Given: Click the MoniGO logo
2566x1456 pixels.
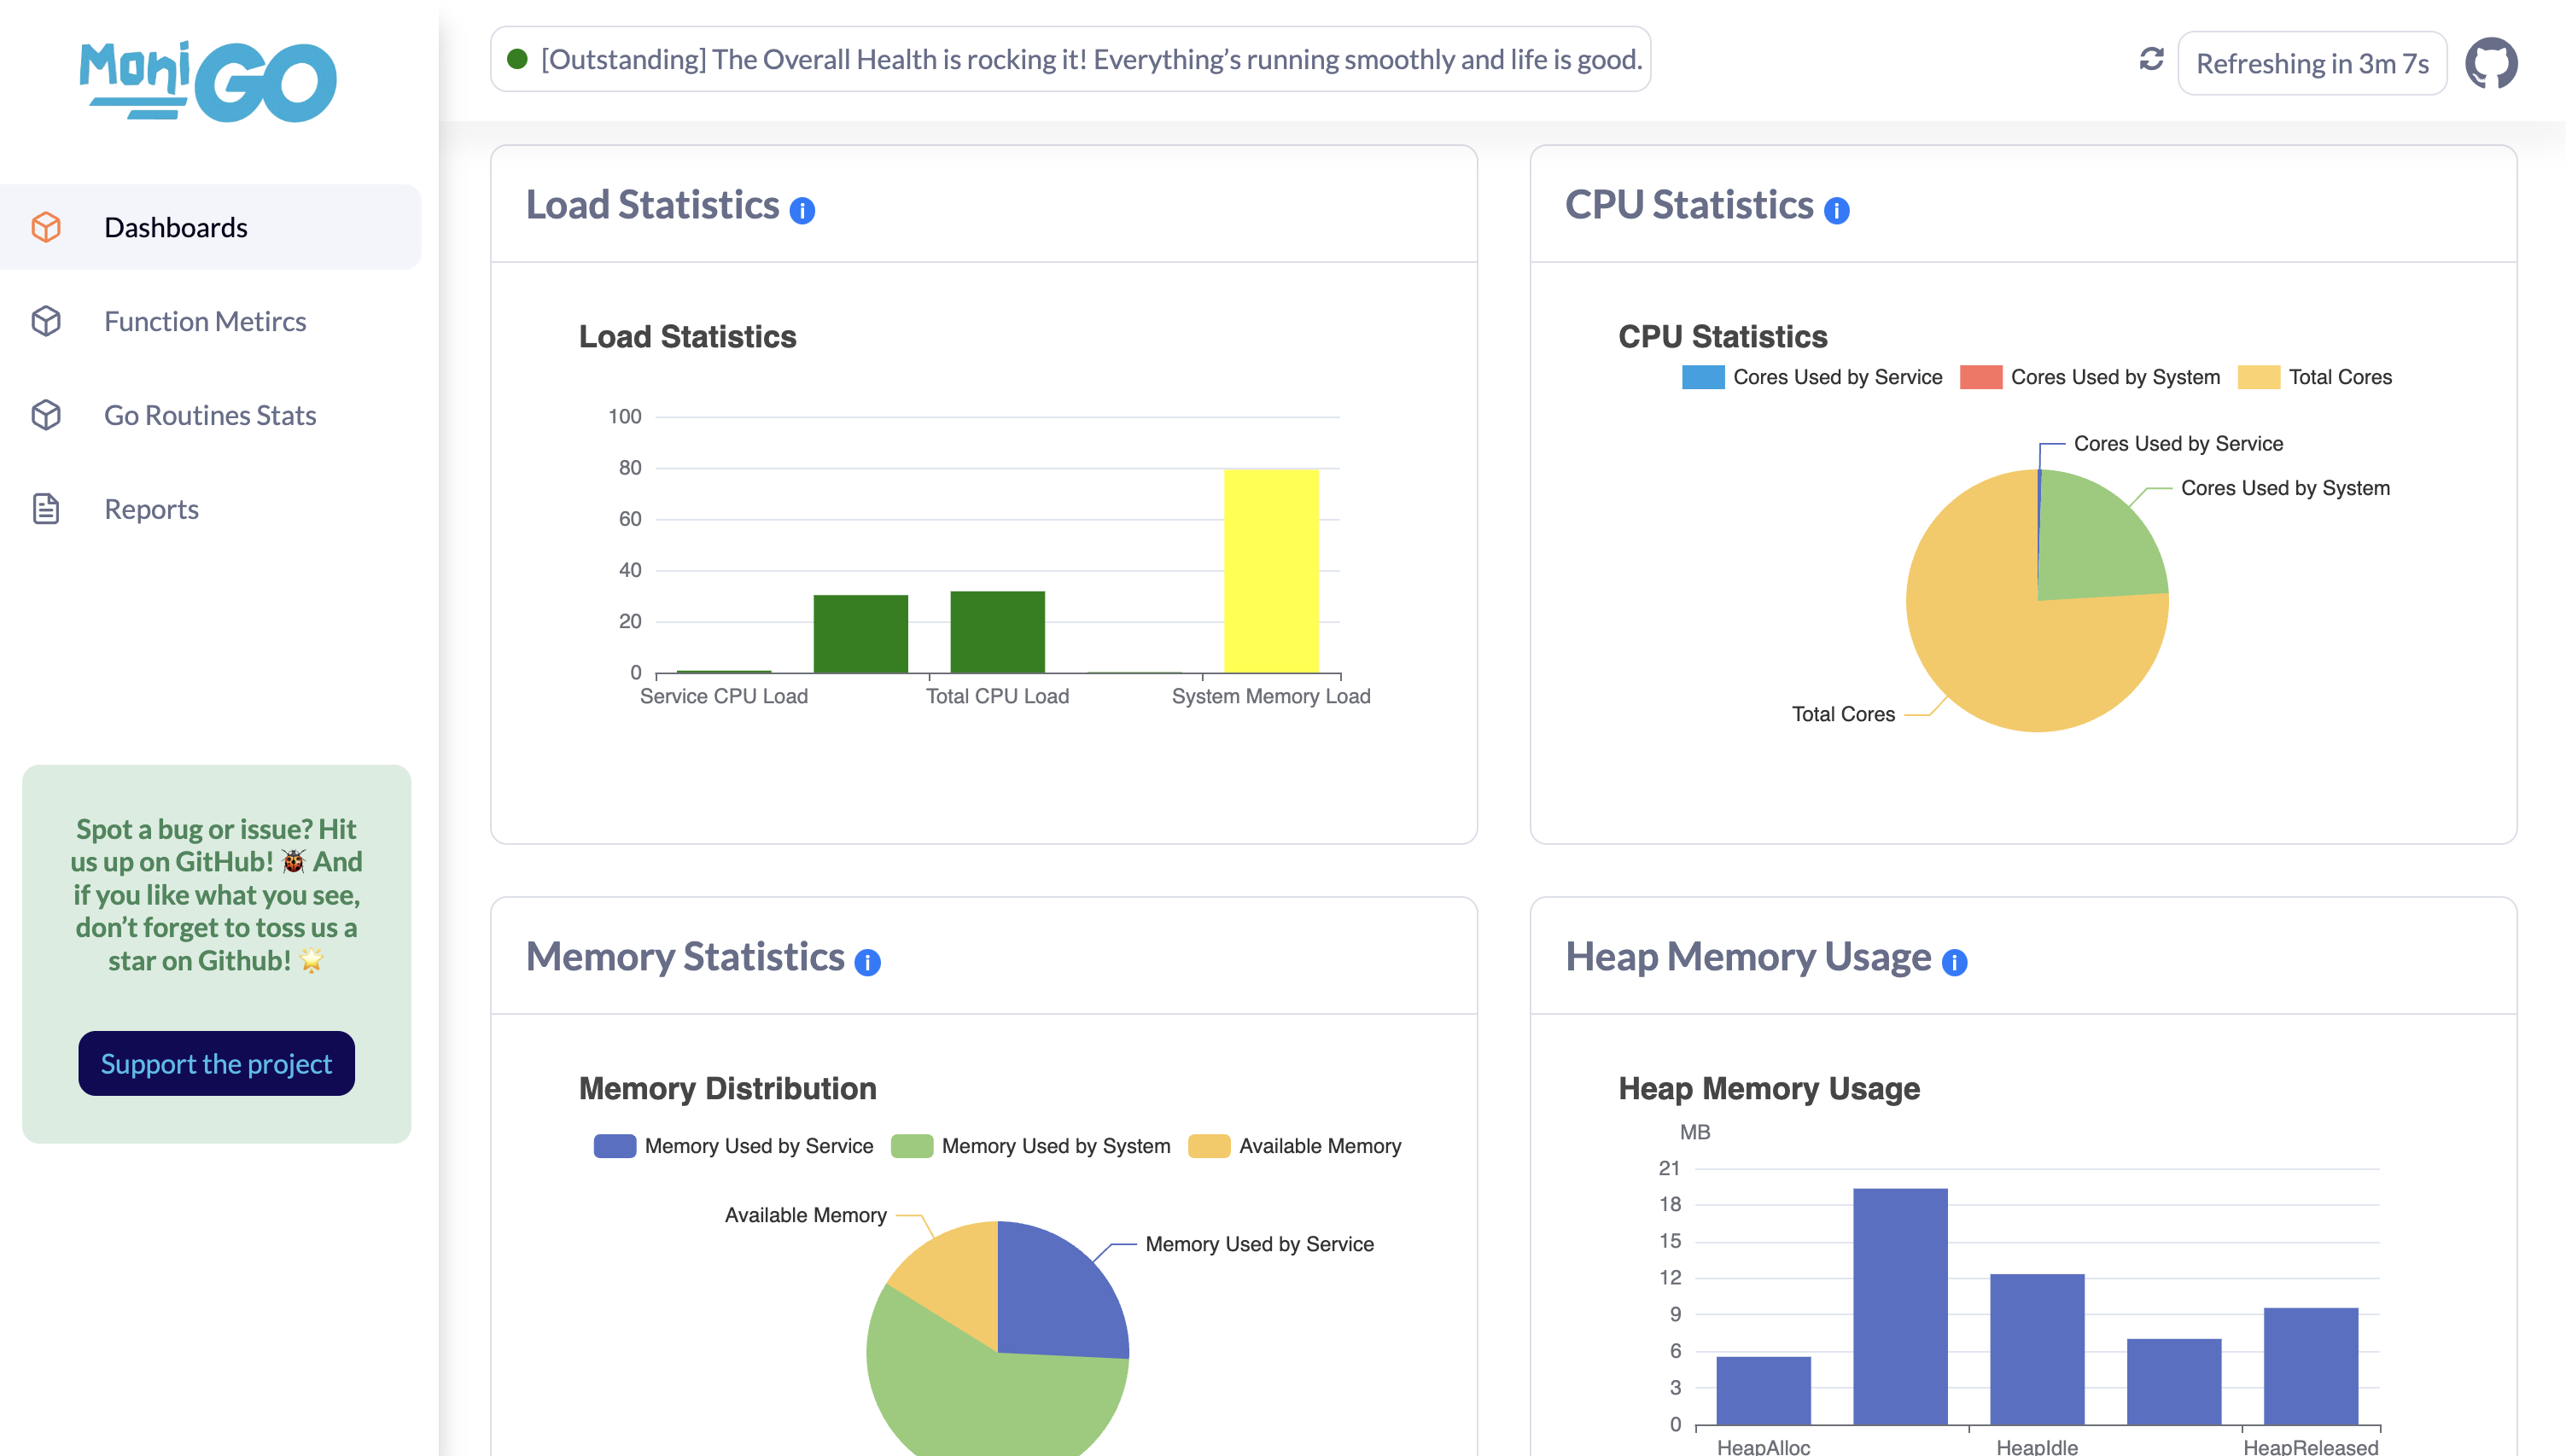Looking at the screenshot, I should (208, 81).
